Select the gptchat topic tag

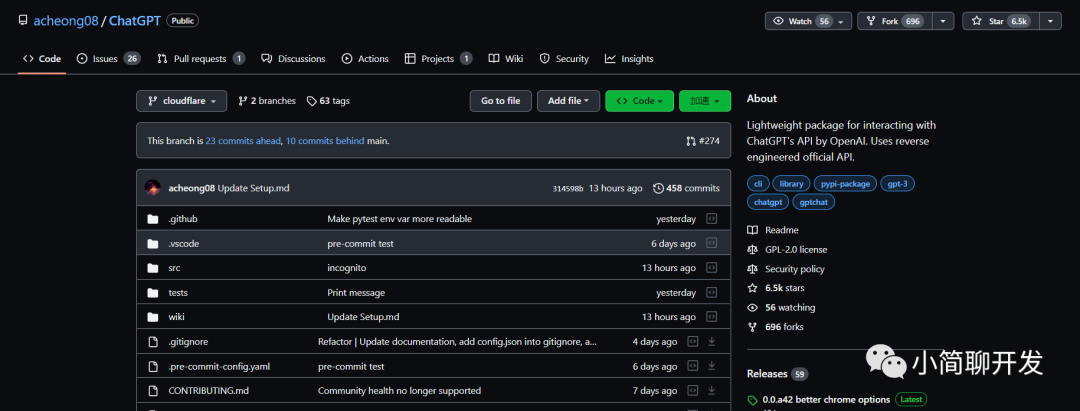coord(814,202)
